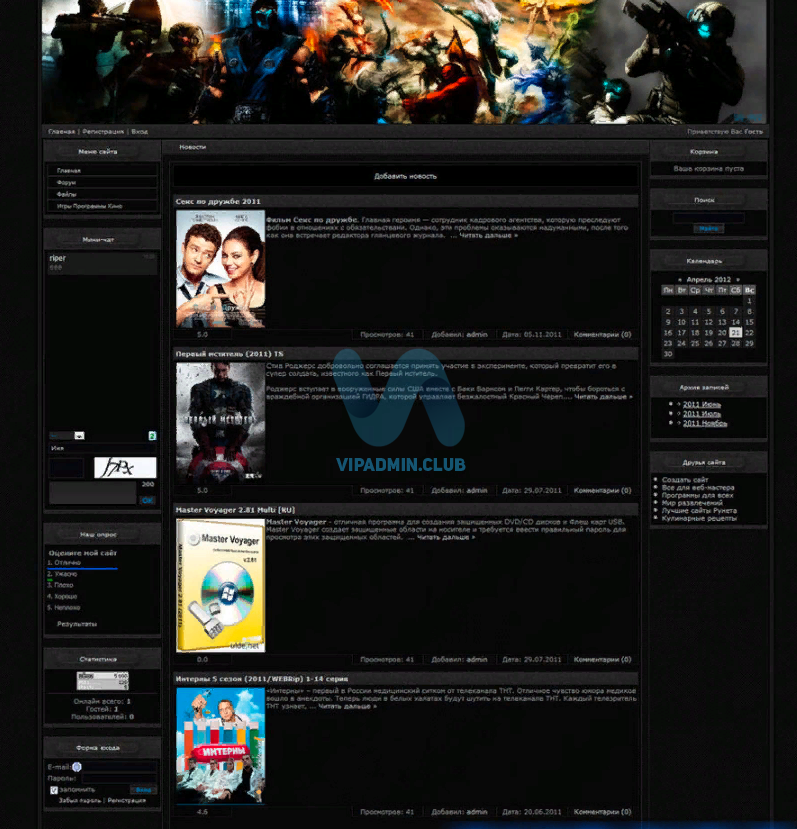
Task: Open the 'Интерны' poster thumbnail
Action: tap(221, 745)
